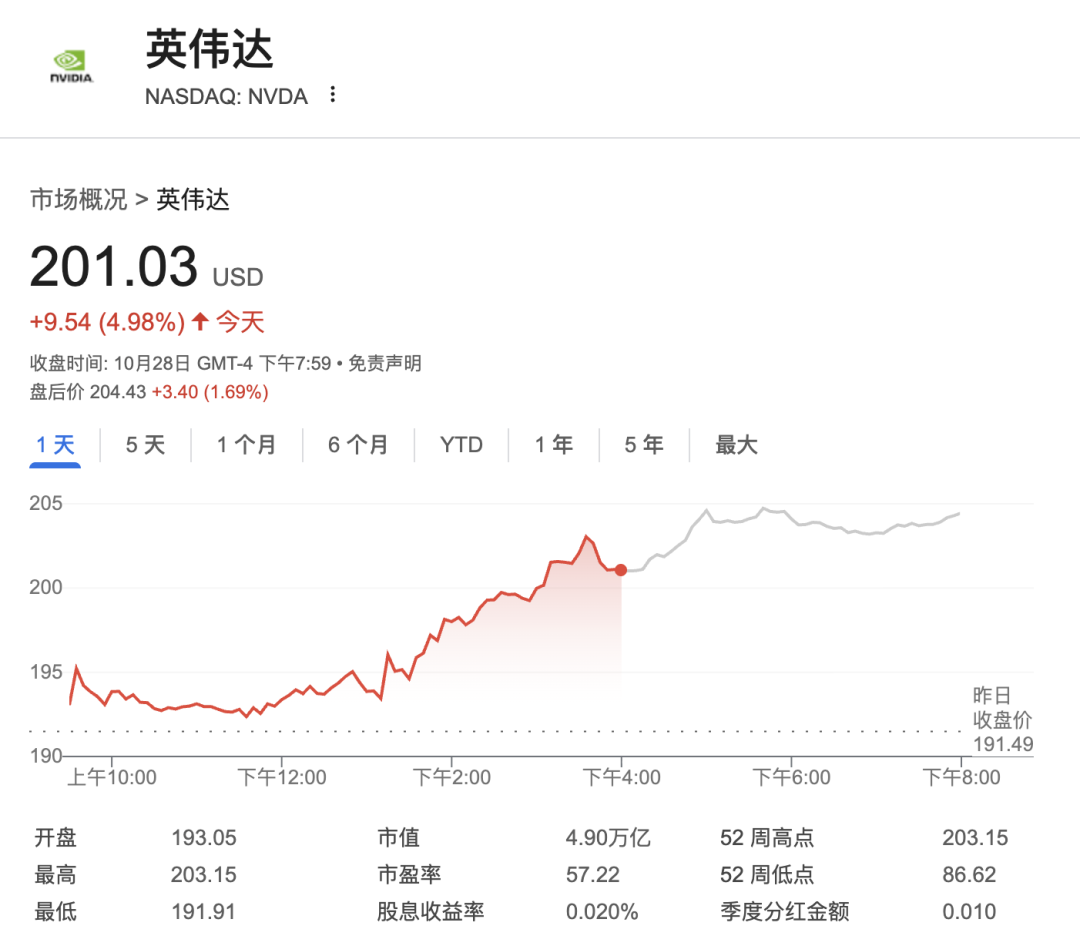The height and width of the screenshot is (946, 1080).
Task: Select the YTD chart range
Action: point(460,444)
